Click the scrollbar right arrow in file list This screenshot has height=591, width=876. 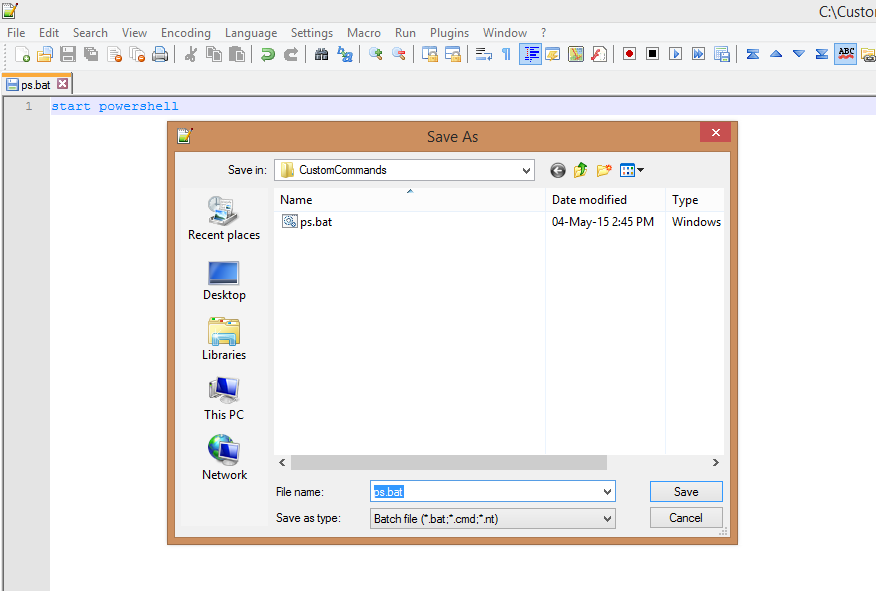tap(716, 463)
